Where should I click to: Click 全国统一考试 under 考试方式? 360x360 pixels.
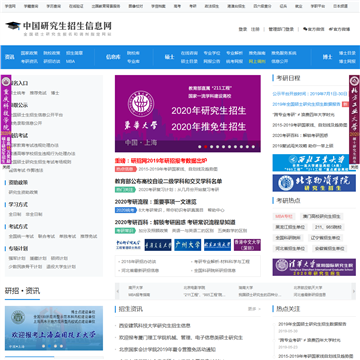pos(21,236)
